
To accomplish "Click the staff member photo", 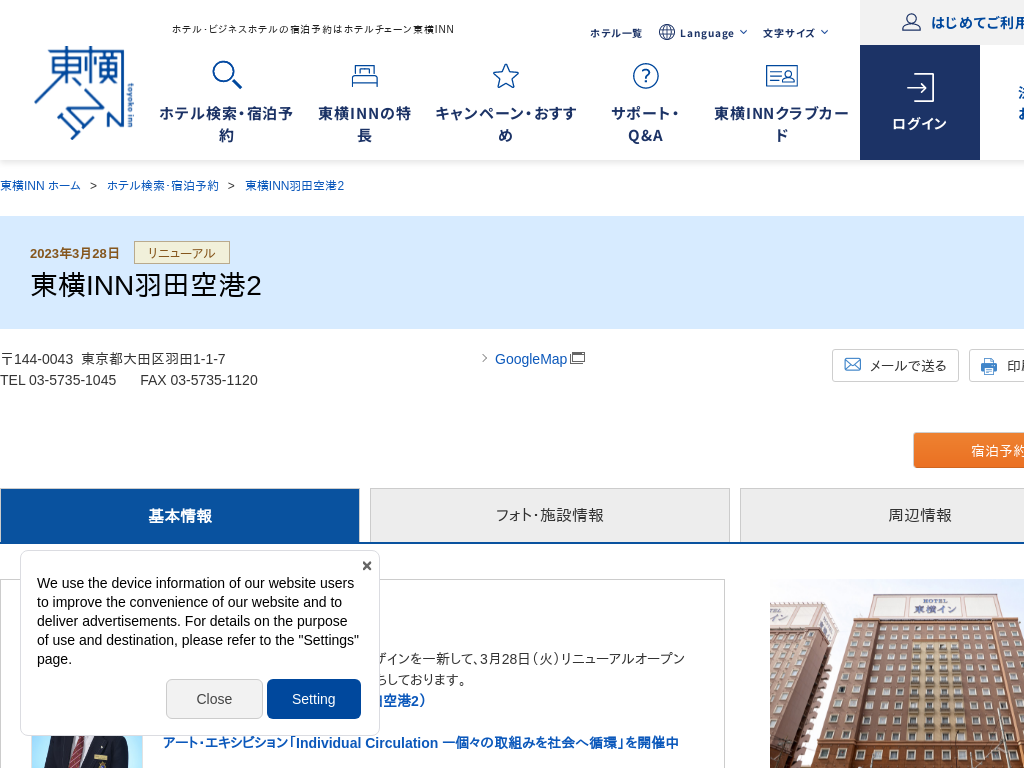I will [87, 752].
